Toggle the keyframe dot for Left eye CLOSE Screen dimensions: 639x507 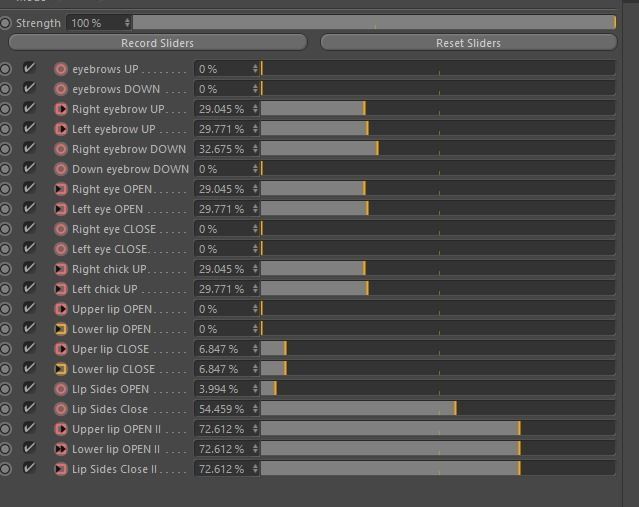point(6,249)
